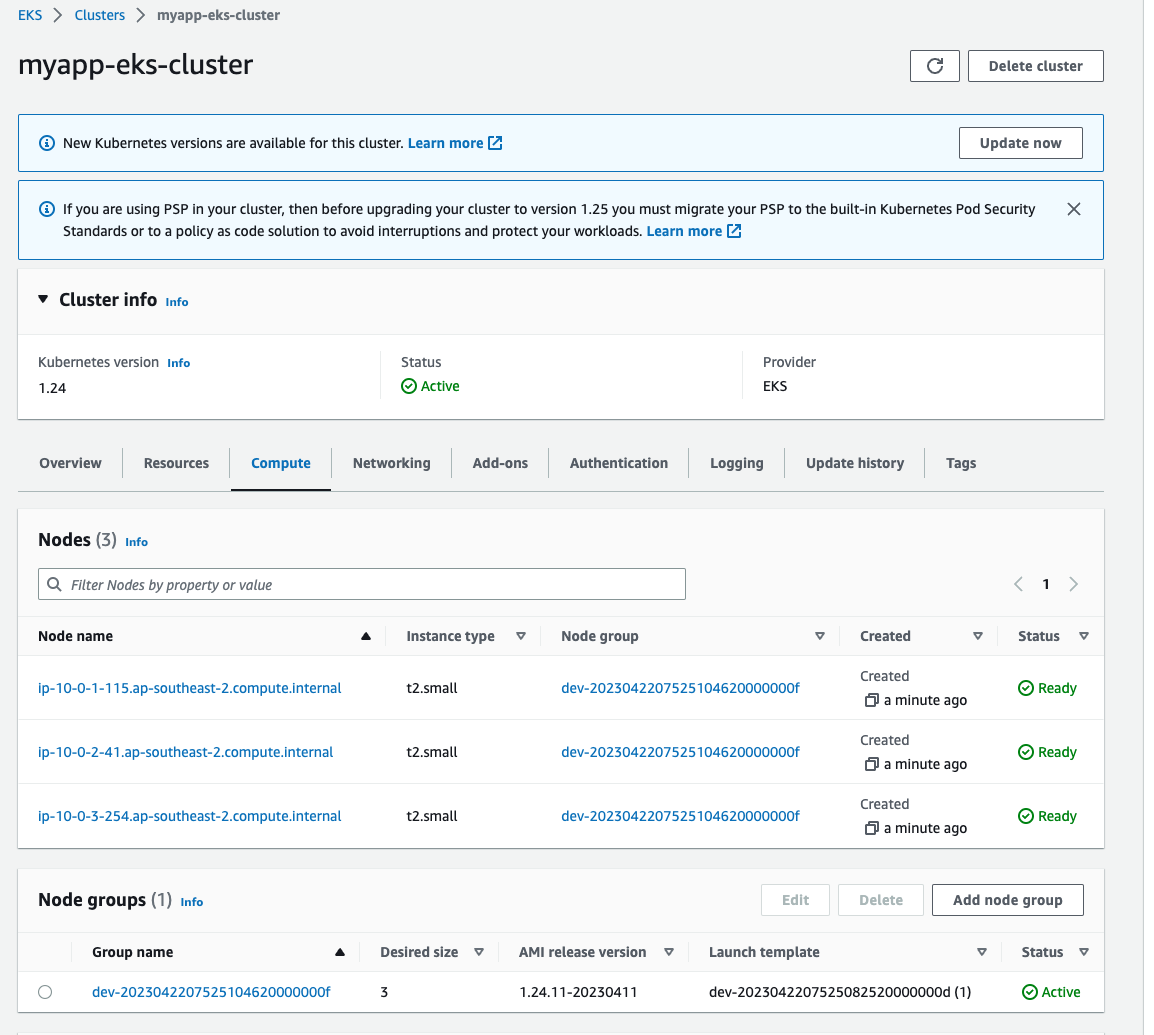The height and width of the screenshot is (1035, 1154).
Task: Click node group Active status icon
Action: [x=1030, y=992]
